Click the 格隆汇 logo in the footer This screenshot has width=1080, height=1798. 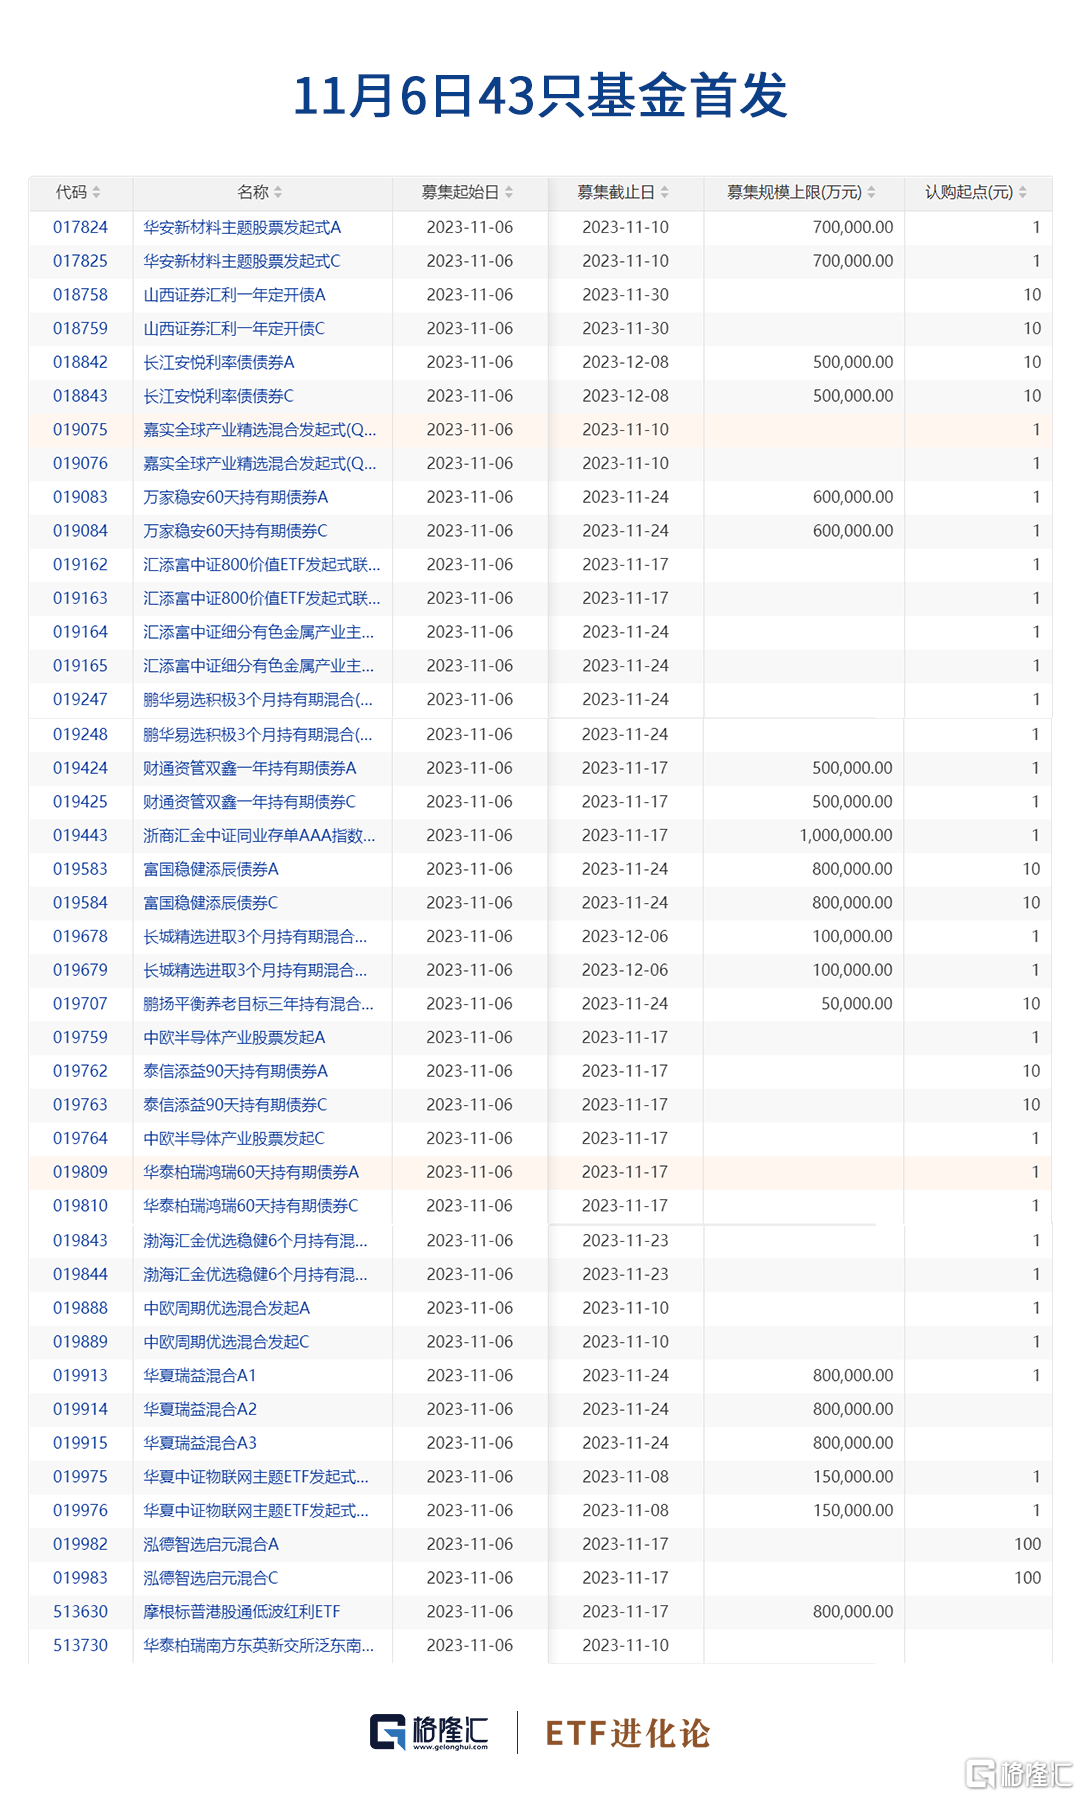(x=429, y=1732)
